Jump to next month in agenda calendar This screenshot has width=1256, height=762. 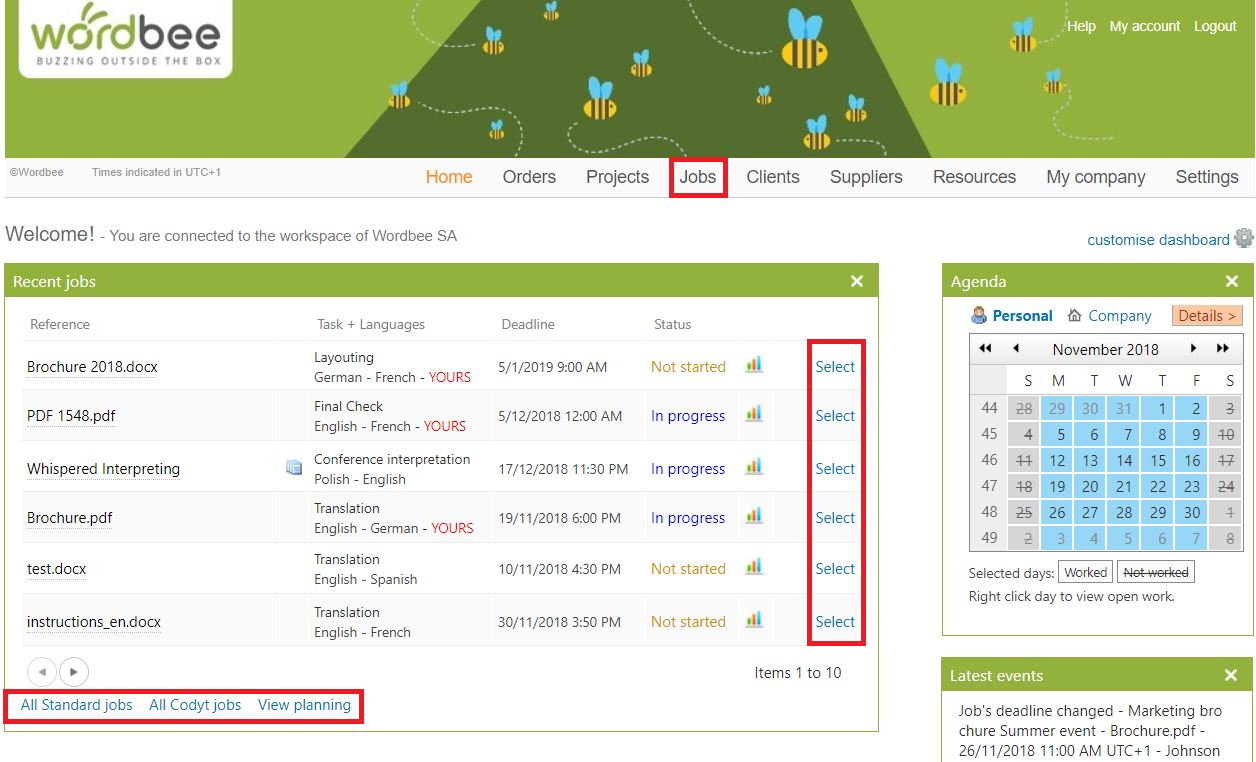tap(1193, 349)
